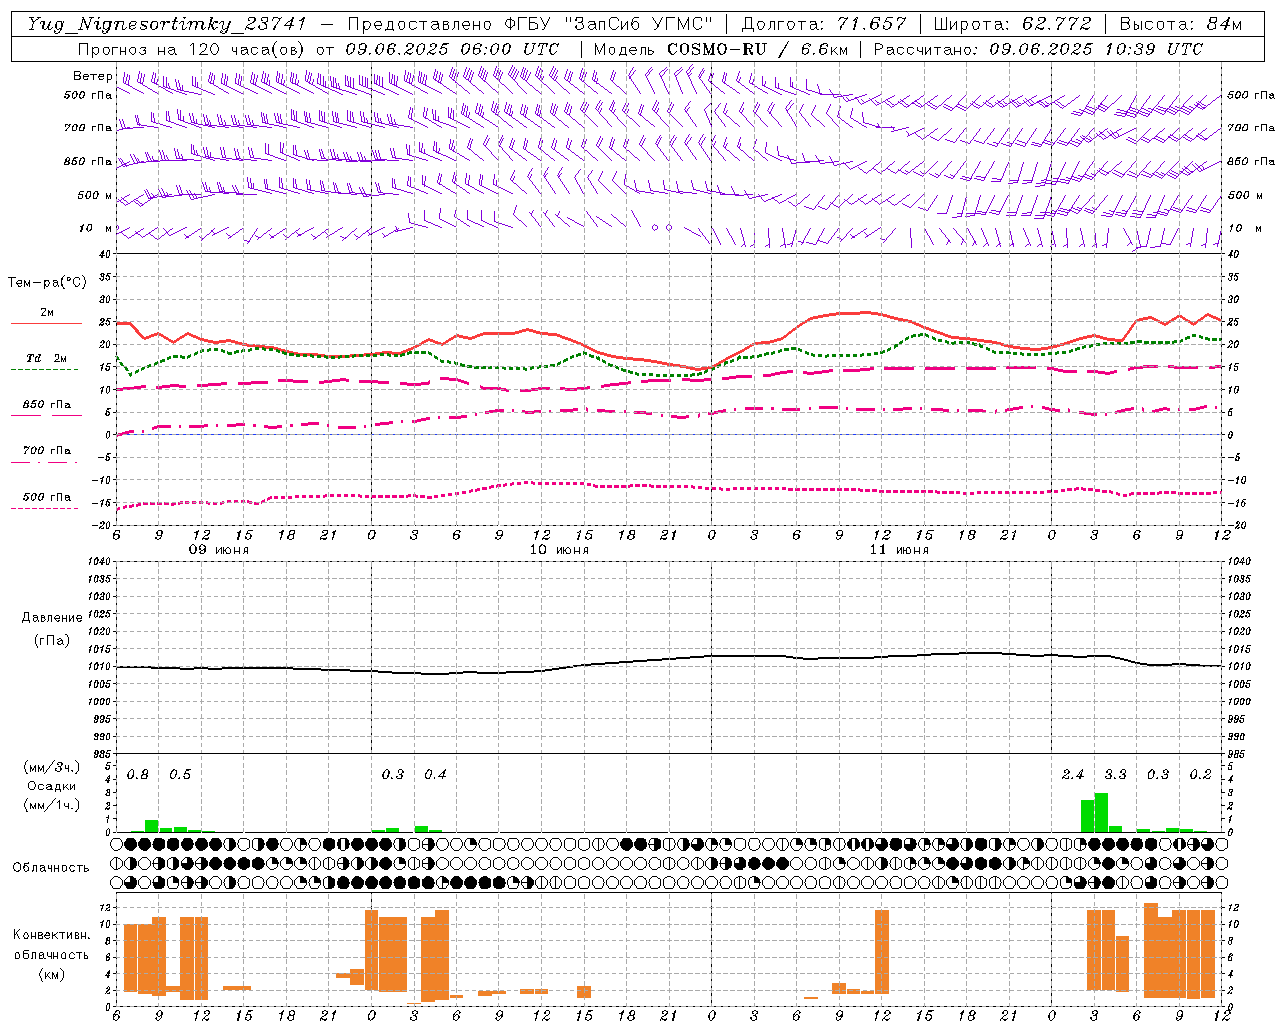The width and height of the screenshot is (1280, 1024).
Task: Click the '(мм/1ч.)' precipitation unit label
Action: pos(51,805)
